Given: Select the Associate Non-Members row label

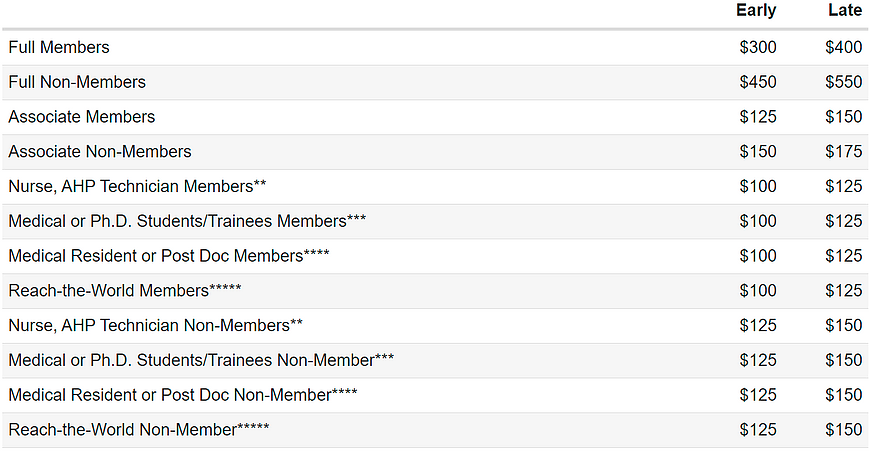Looking at the screenshot, I should coord(100,151).
